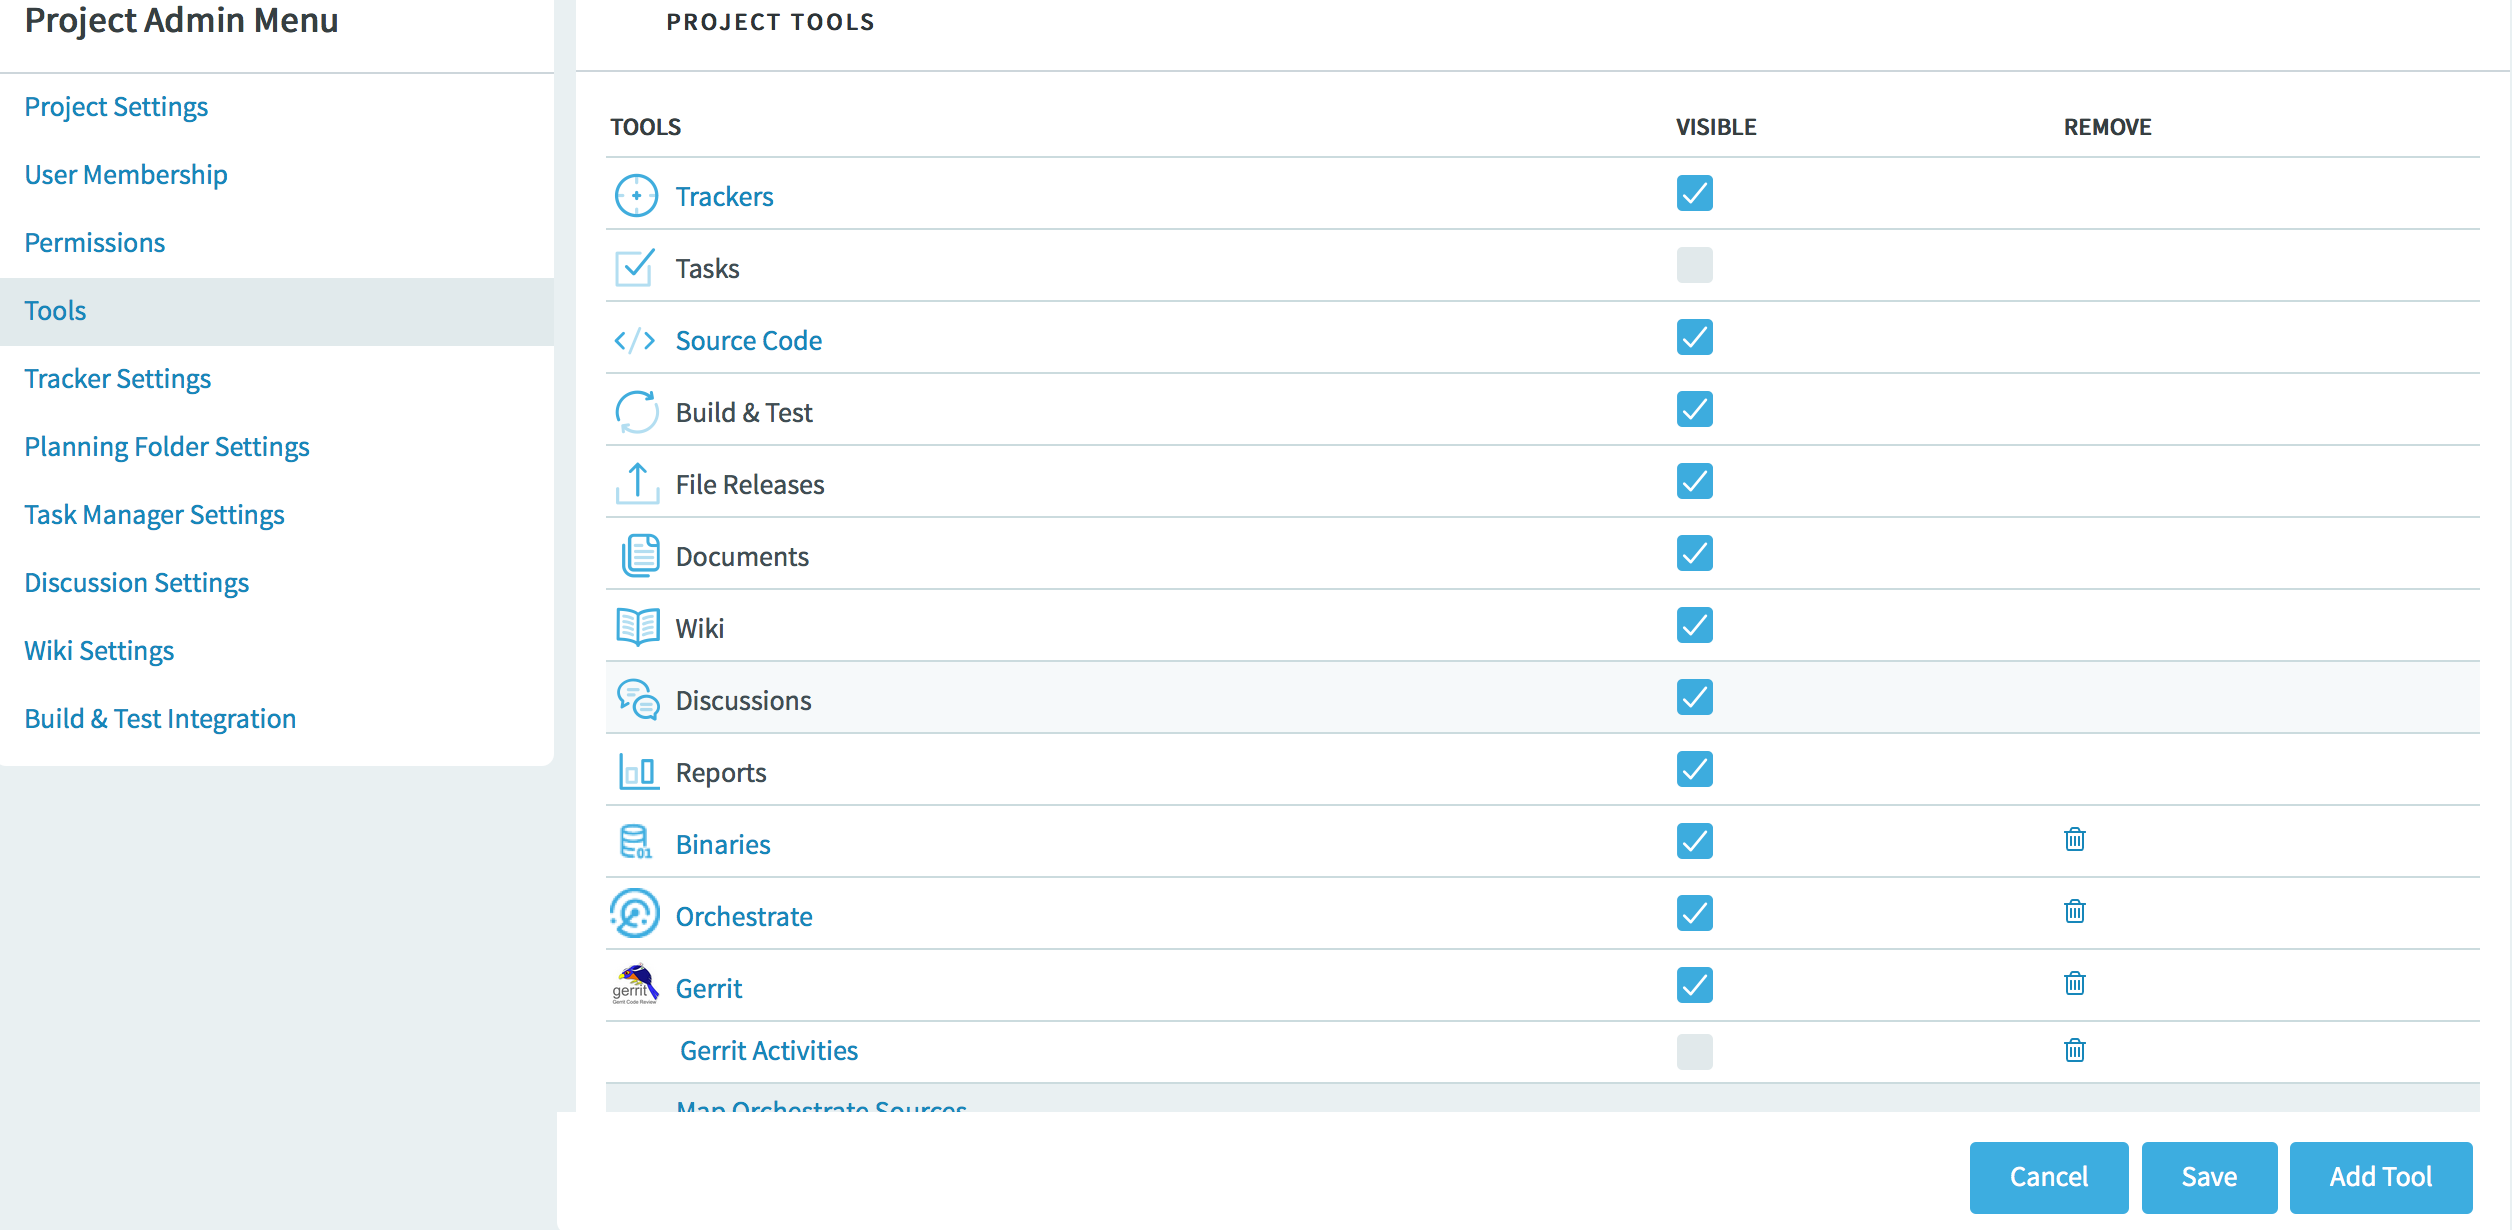2512x1230 pixels.
Task: Click the Trackers tool icon
Action: coord(636,195)
